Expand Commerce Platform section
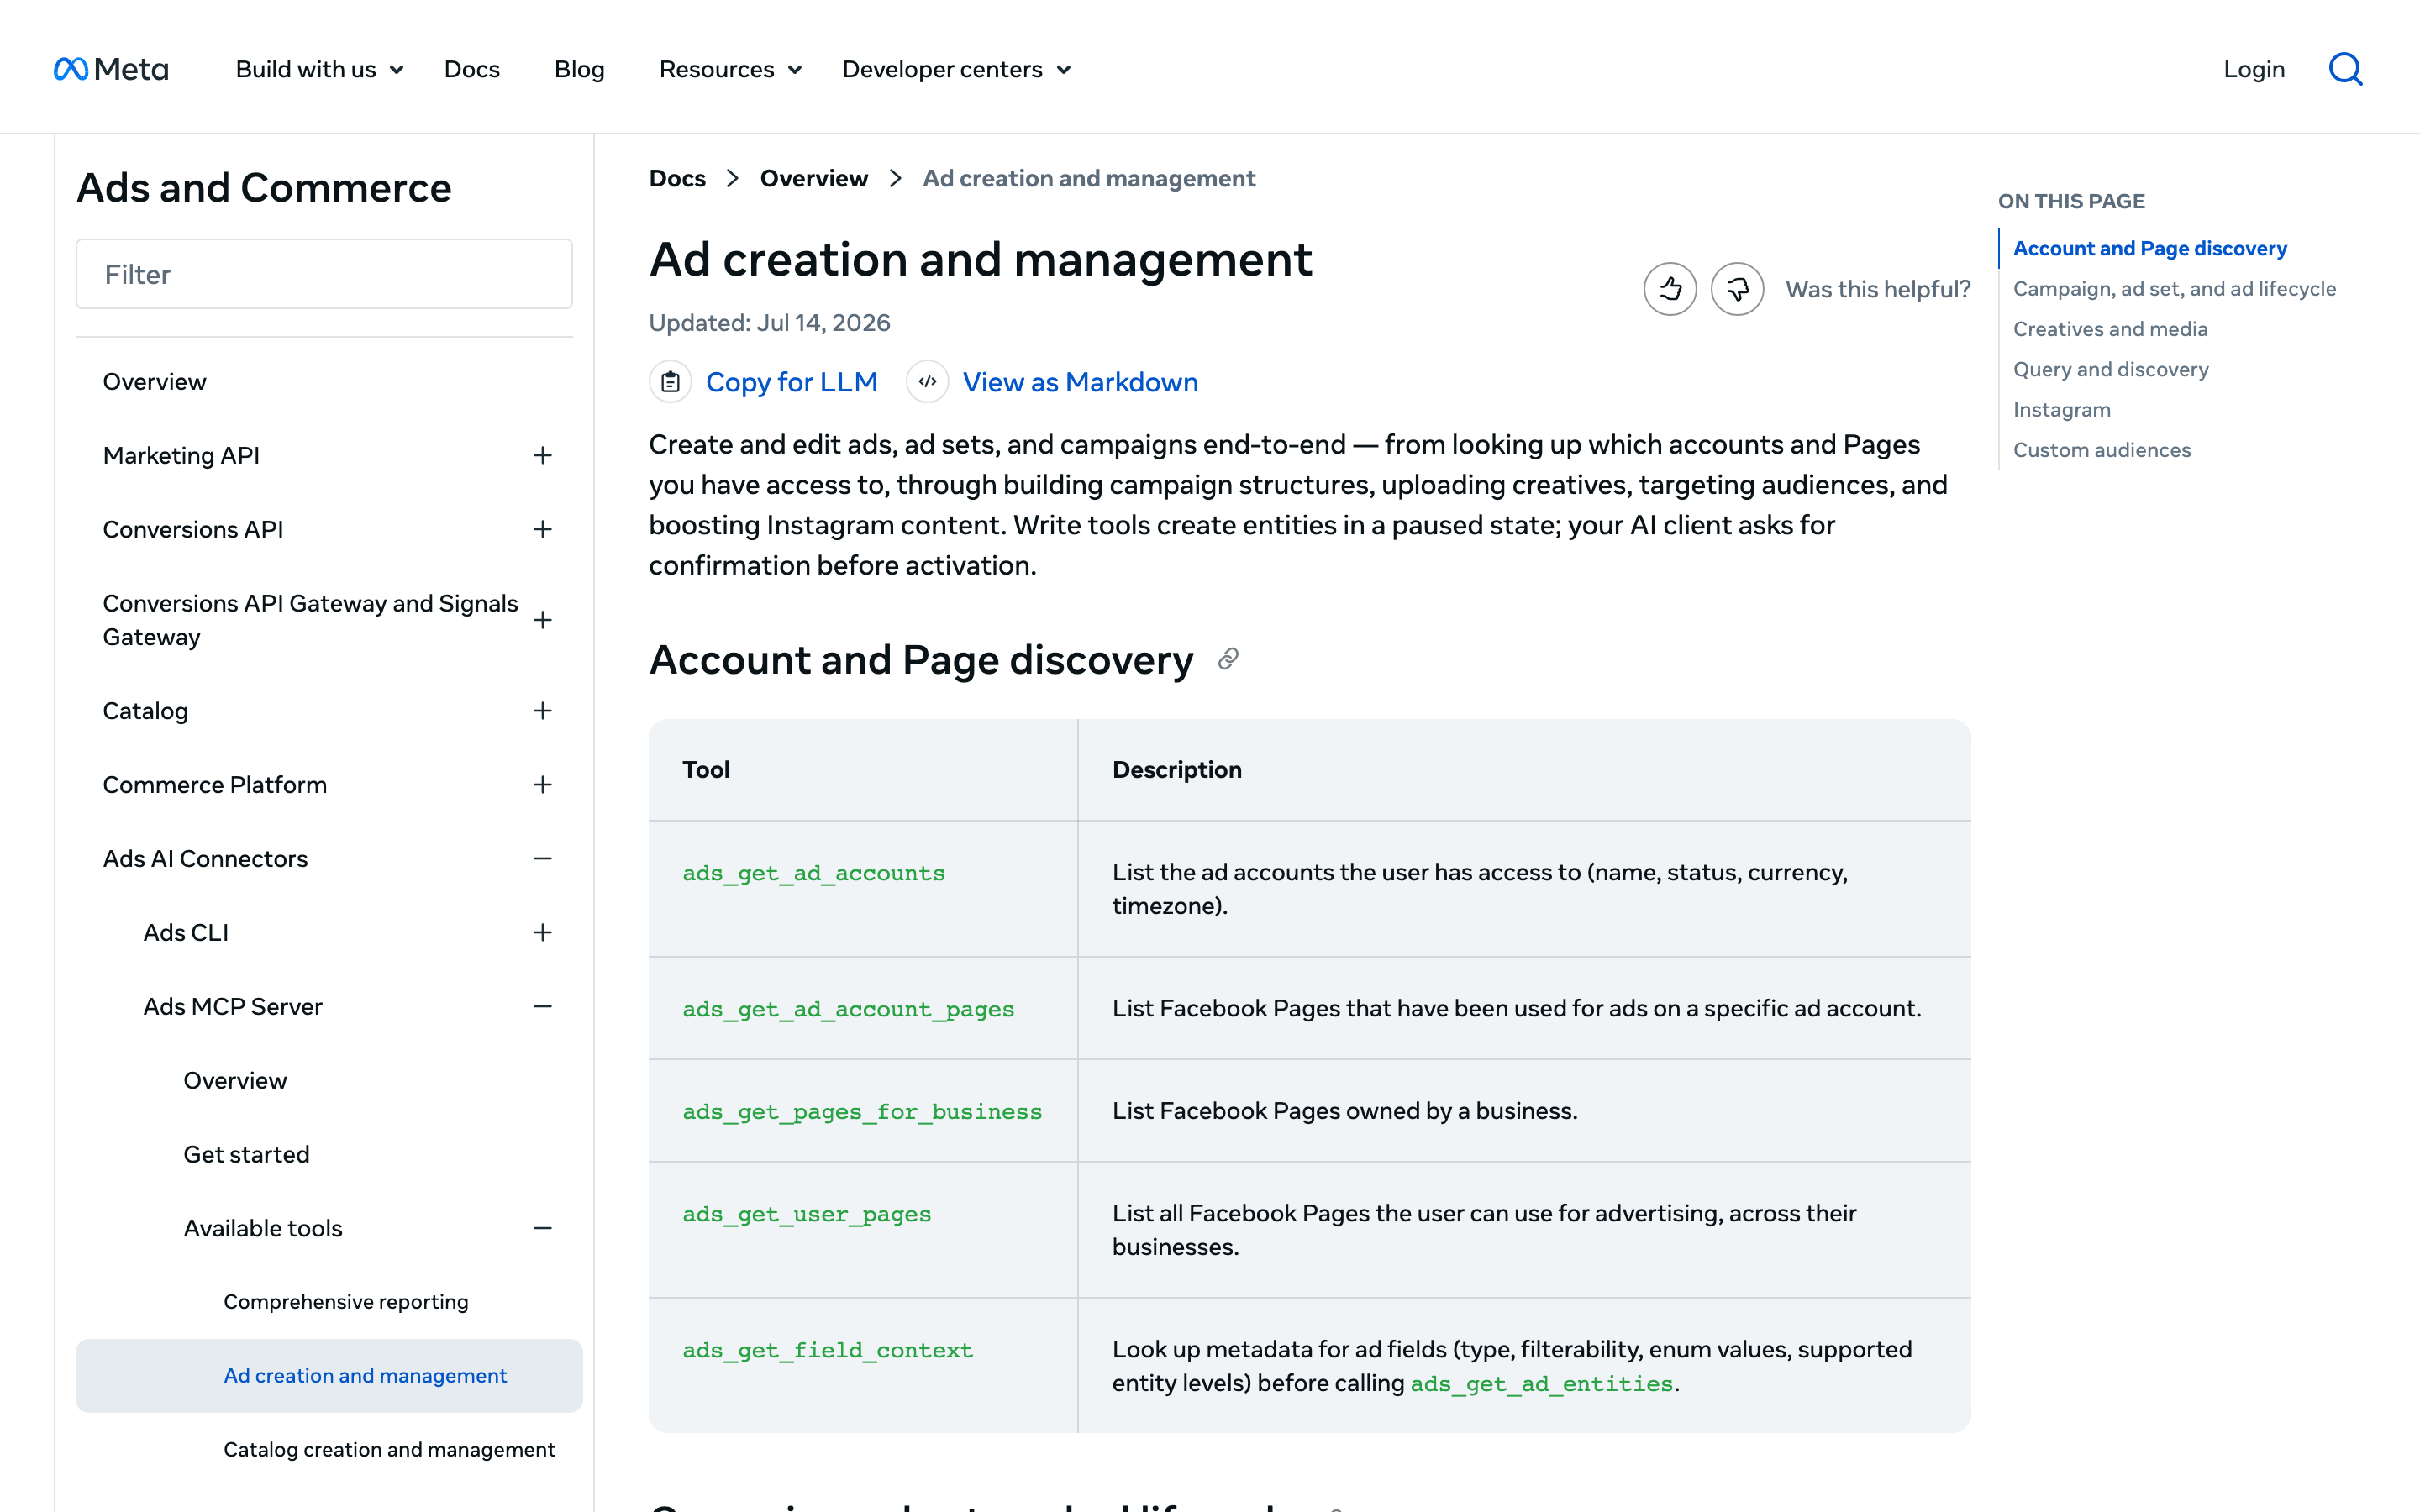The height and width of the screenshot is (1512, 2420). (543, 785)
